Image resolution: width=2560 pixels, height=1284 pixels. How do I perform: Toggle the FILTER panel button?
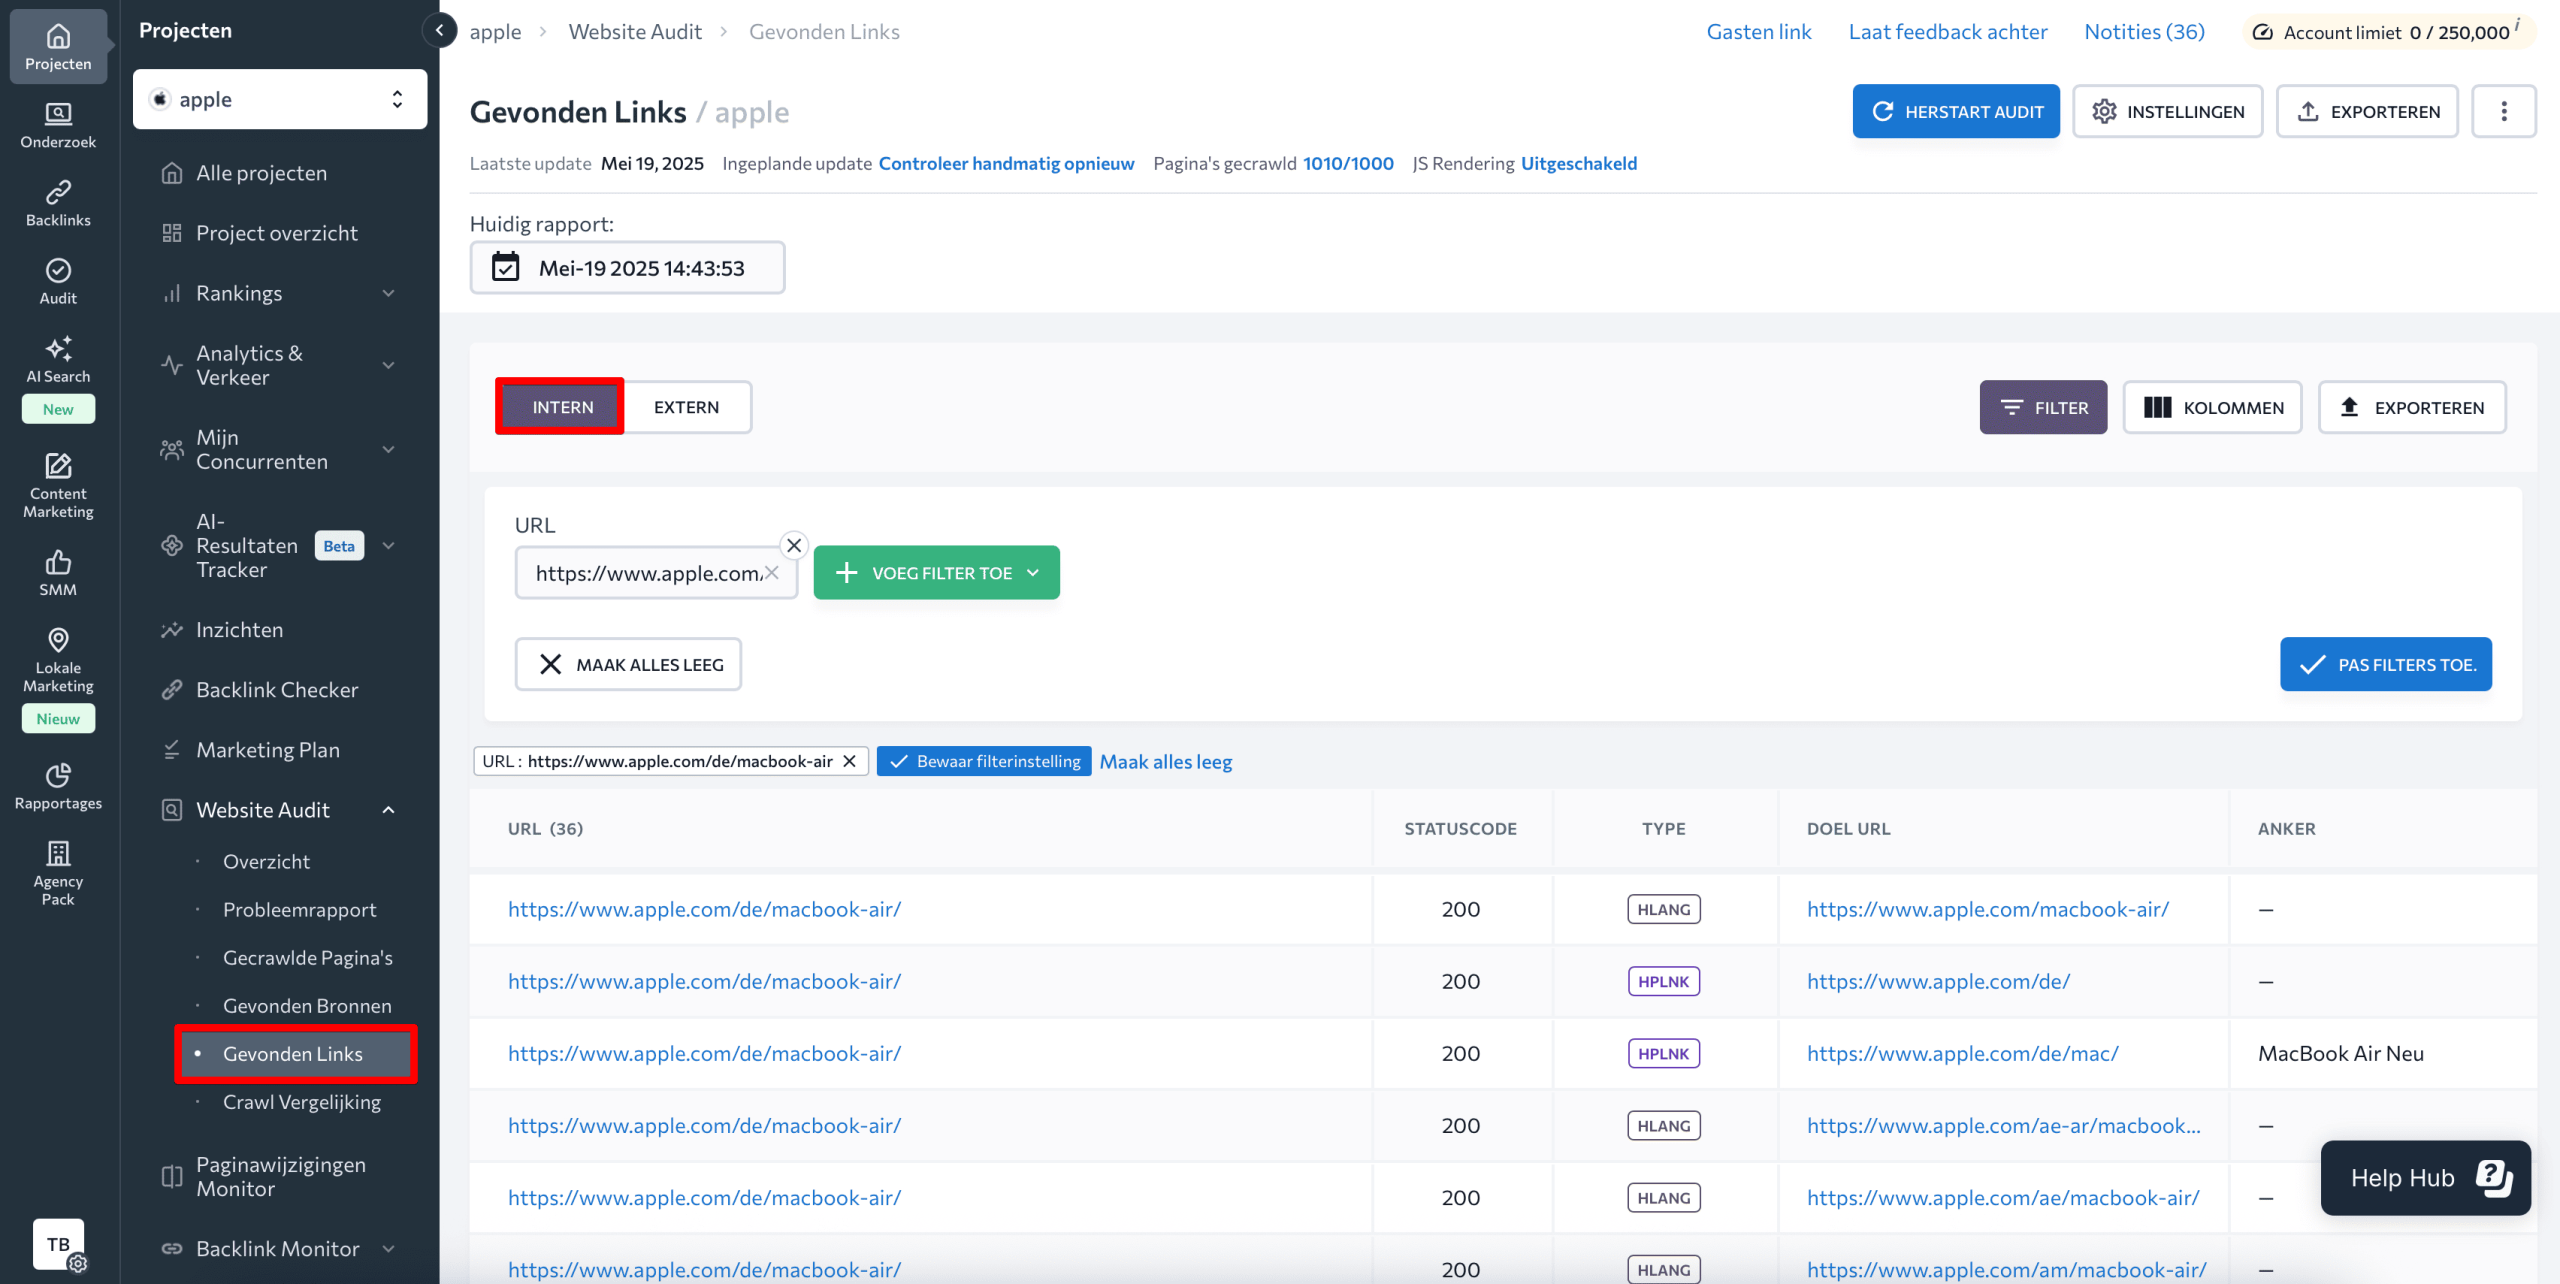[x=2044, y=407]
